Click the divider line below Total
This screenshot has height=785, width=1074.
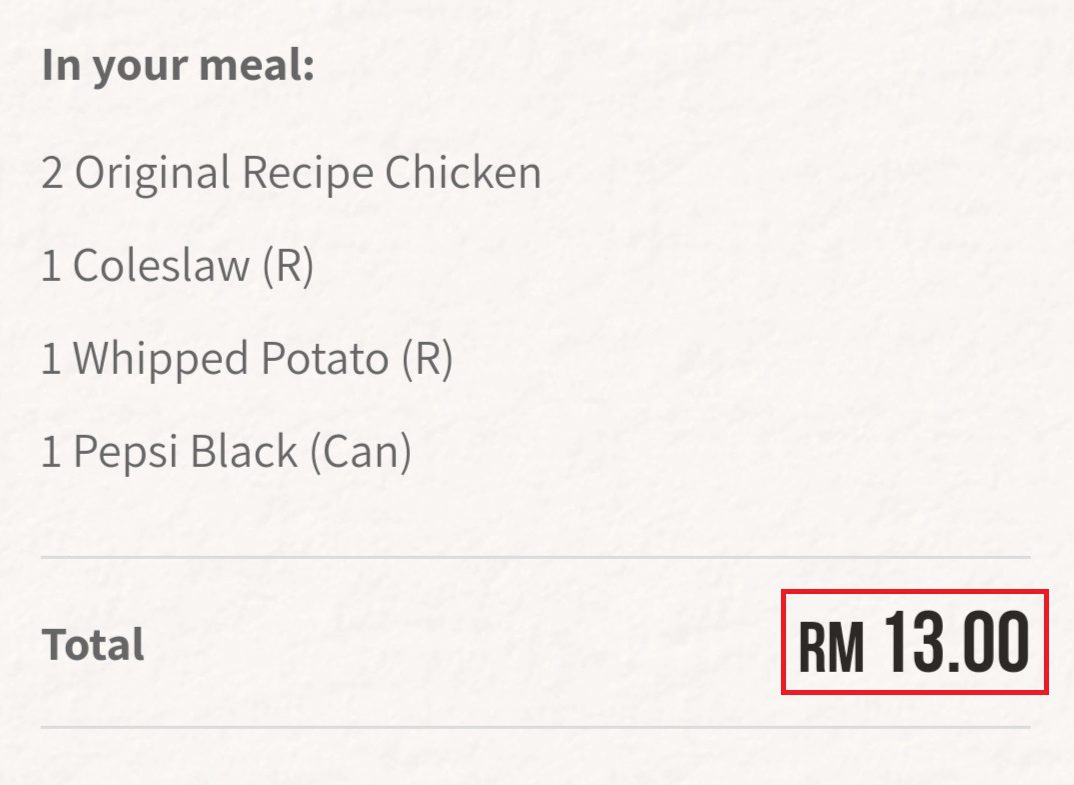(535, 727)
